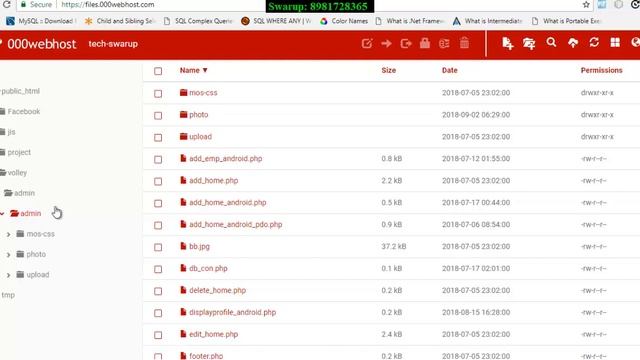
Task: Toggle the select-all checkbox in header
Action: point(158,71)
